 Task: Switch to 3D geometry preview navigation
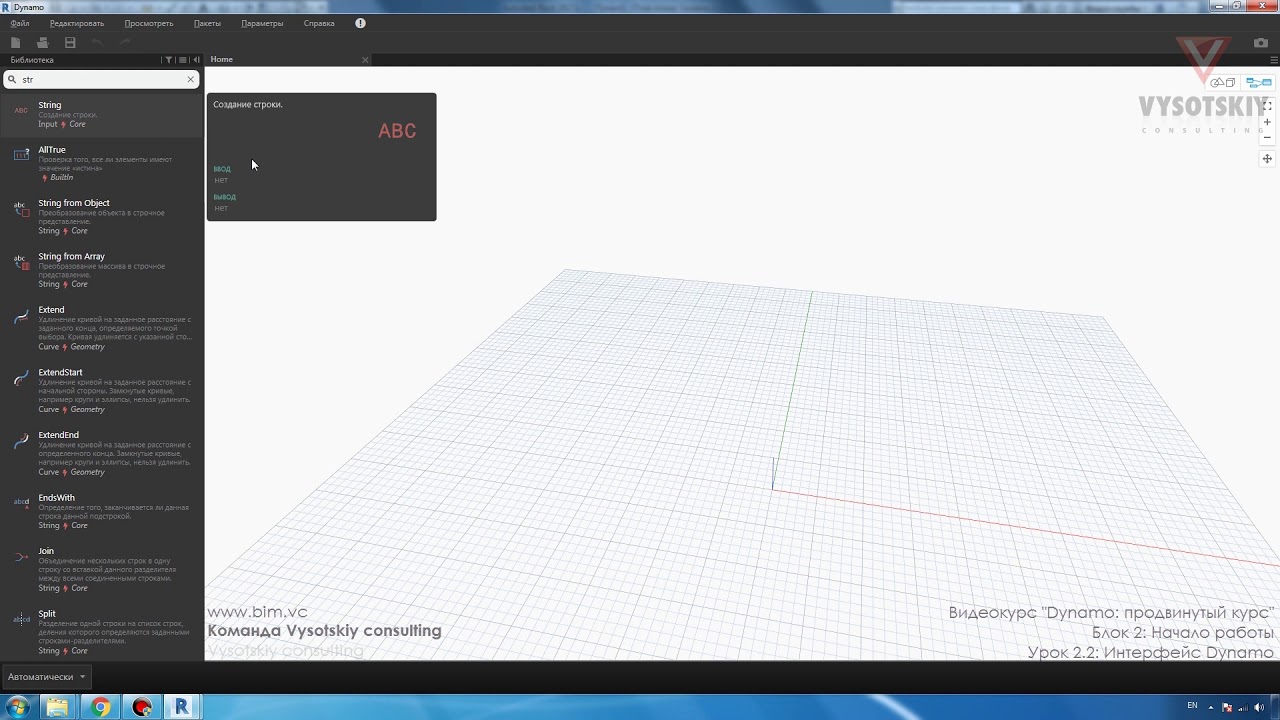coord(1223,82)
